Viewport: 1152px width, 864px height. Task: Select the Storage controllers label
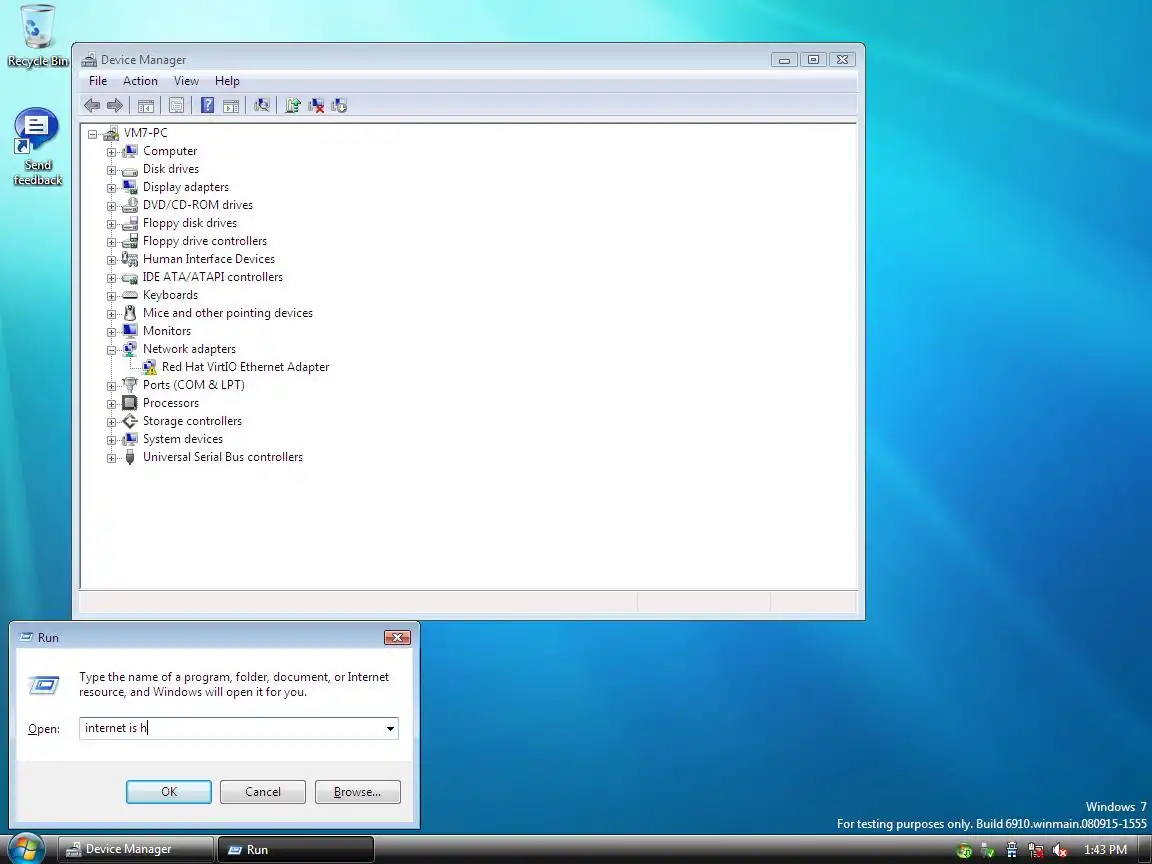192,421
